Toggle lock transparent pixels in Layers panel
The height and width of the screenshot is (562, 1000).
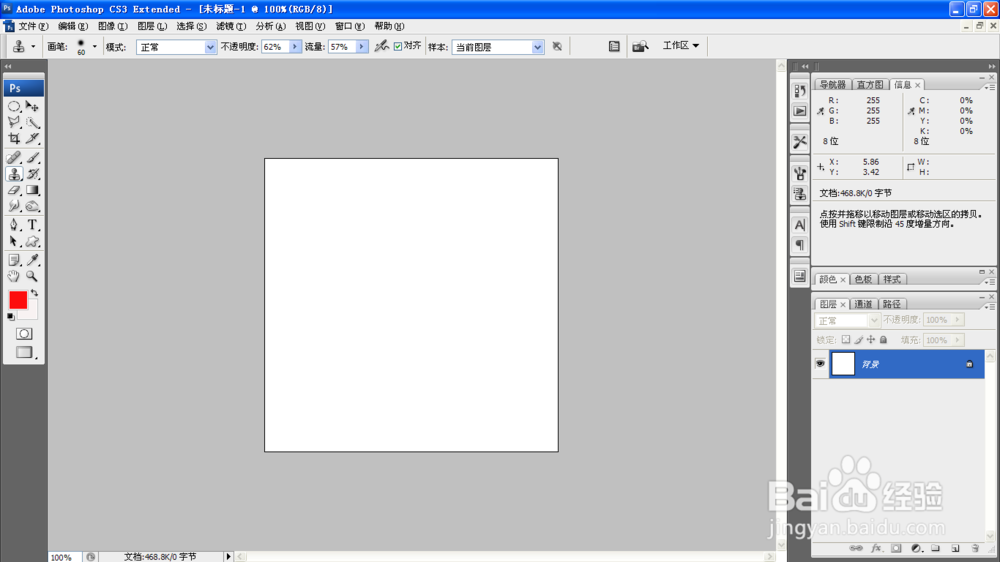pos(846,340)
